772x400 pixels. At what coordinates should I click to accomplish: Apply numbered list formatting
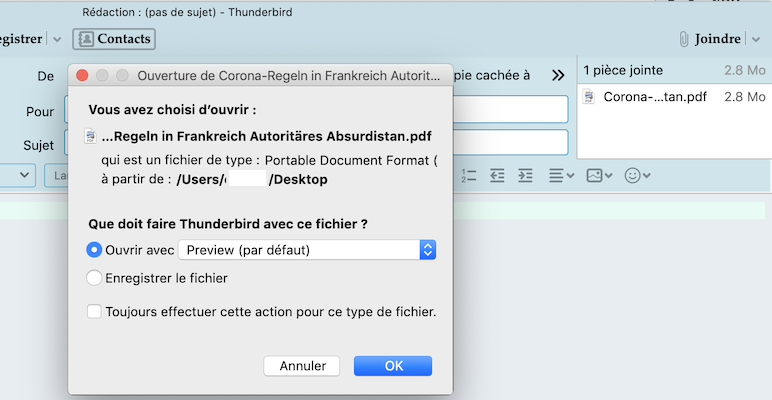[468, 175]
